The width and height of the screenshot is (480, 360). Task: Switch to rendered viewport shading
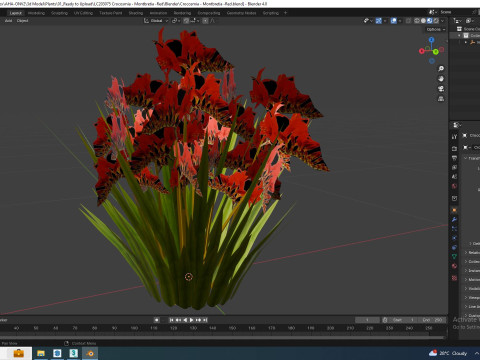coord(436,21)
